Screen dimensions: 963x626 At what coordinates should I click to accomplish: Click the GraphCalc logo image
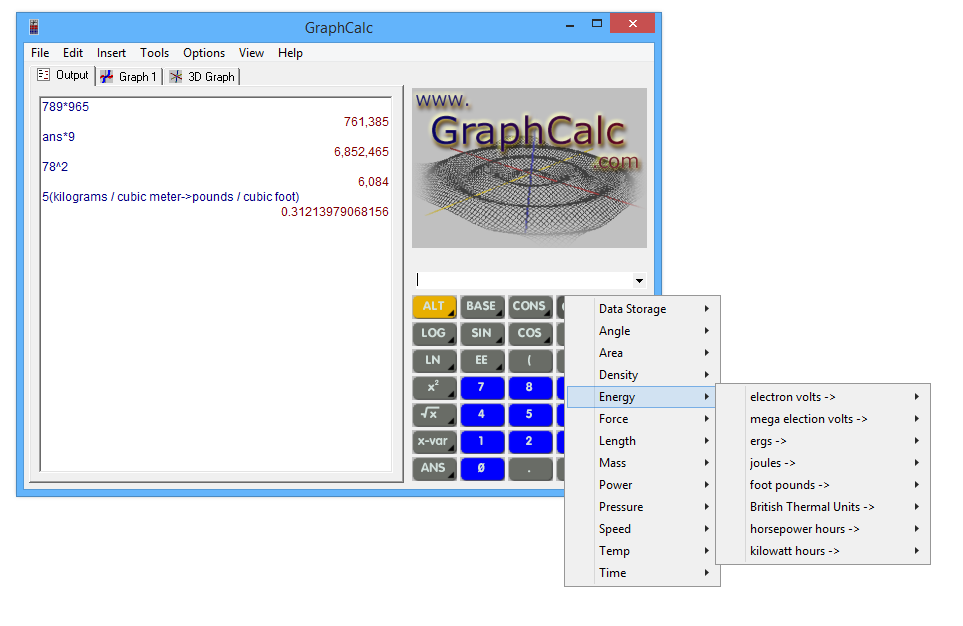coord(529,168)
